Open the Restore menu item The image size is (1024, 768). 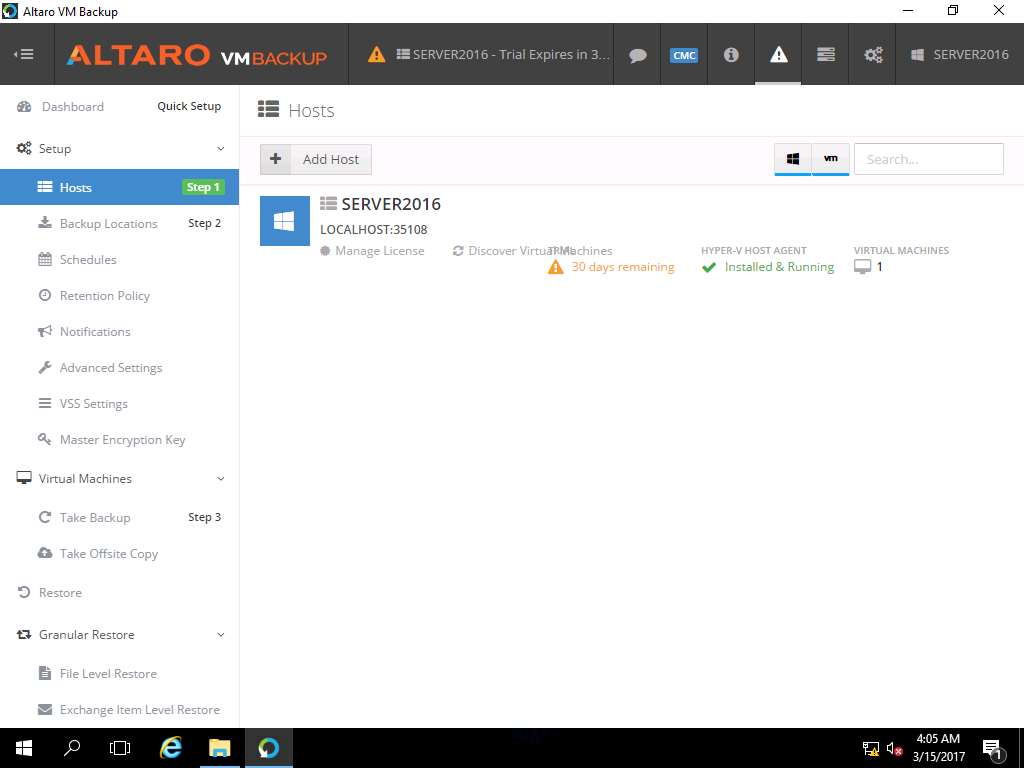pos(60,593)
